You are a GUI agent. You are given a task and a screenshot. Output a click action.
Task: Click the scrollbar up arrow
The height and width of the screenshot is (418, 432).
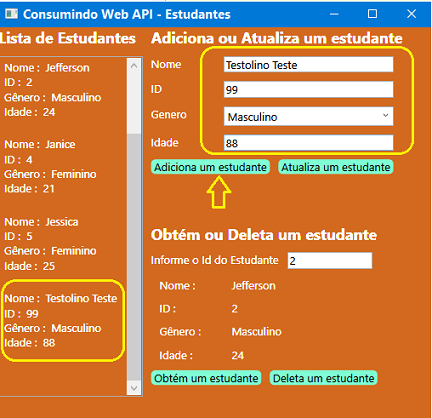point(134,65)
